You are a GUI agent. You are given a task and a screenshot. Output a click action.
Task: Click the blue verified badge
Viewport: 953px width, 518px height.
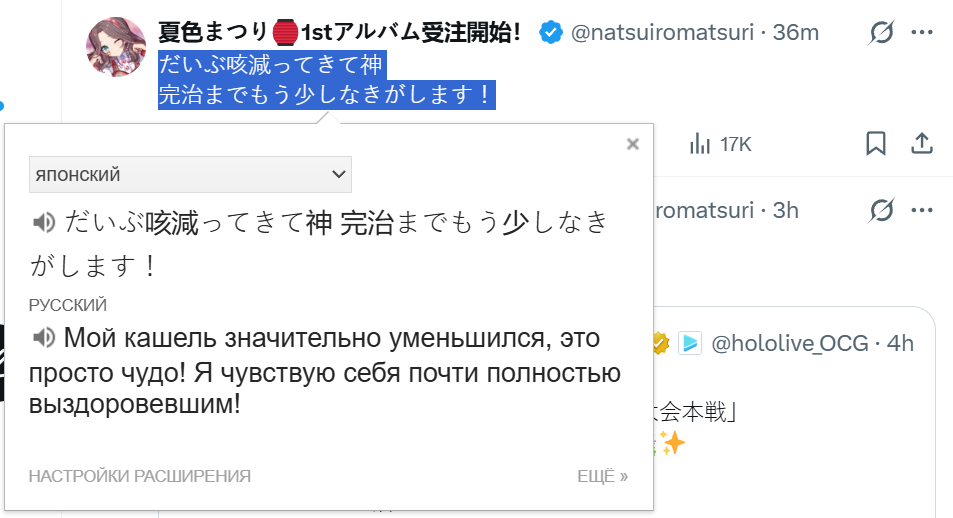coord(551,32)
